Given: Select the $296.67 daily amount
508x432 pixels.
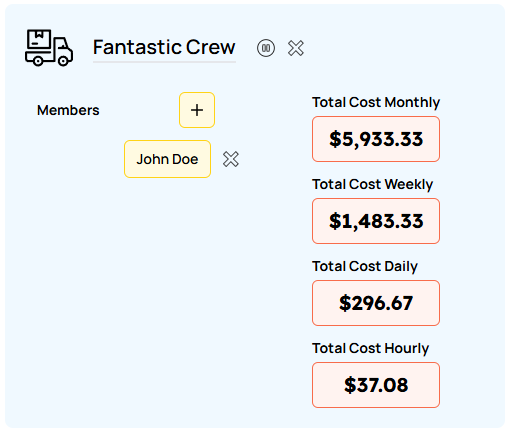Looking at the screenshot, I should point(376,303).
